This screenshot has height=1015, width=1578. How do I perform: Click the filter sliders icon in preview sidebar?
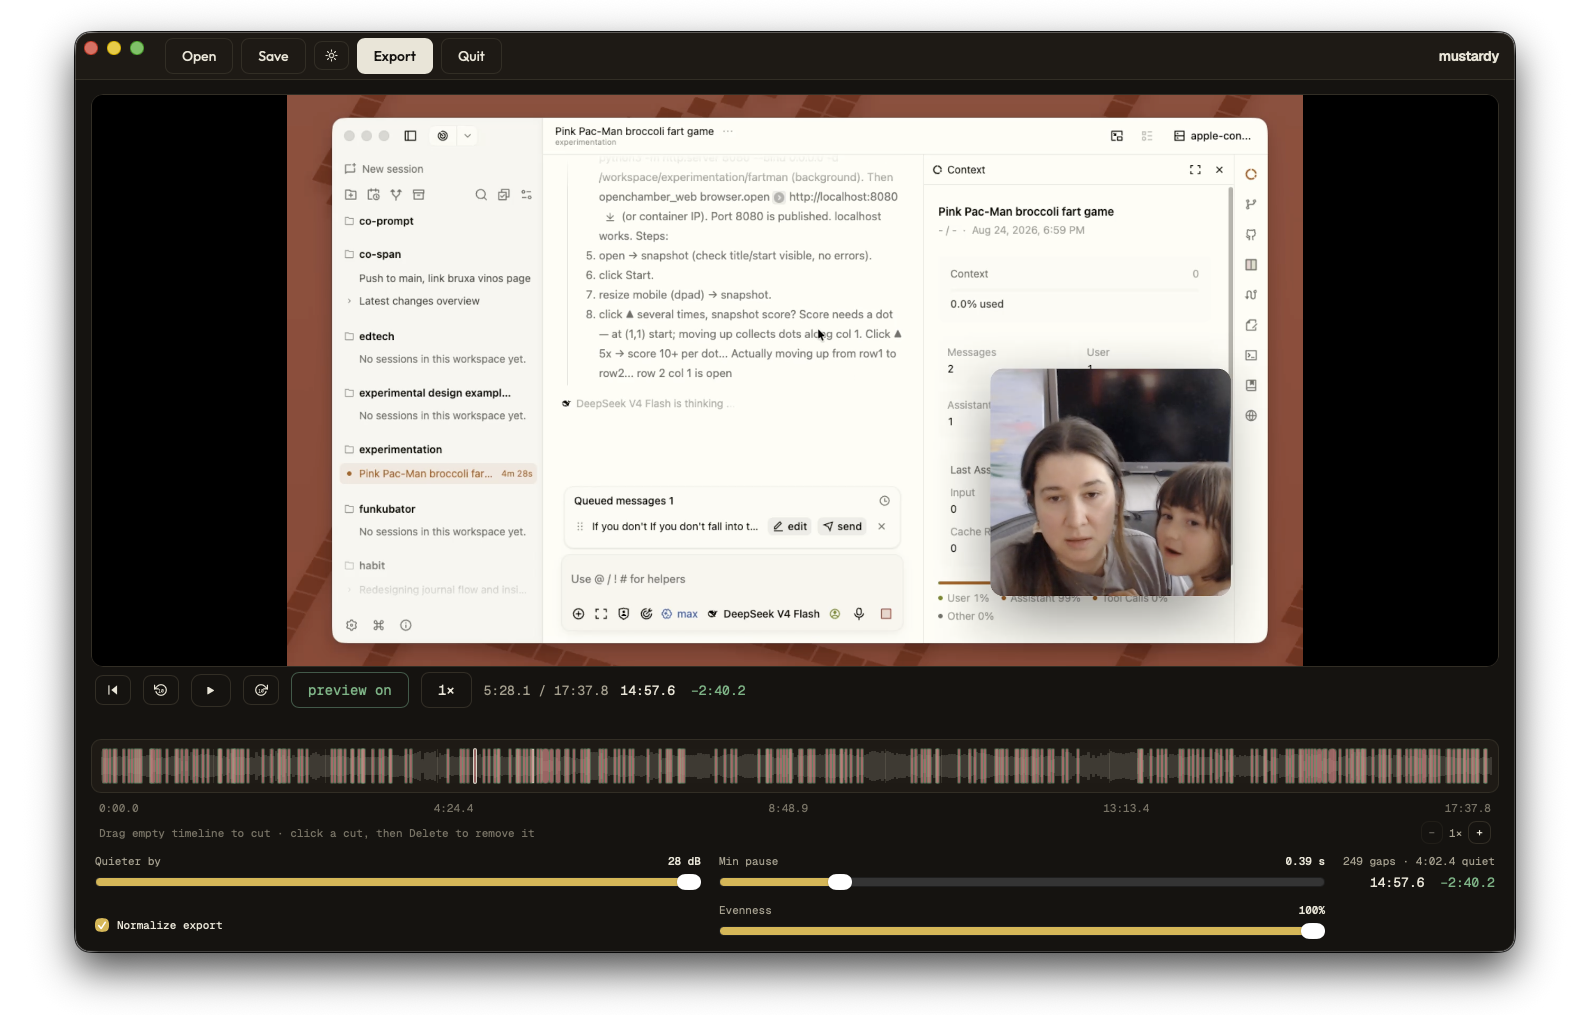[527, 195]
